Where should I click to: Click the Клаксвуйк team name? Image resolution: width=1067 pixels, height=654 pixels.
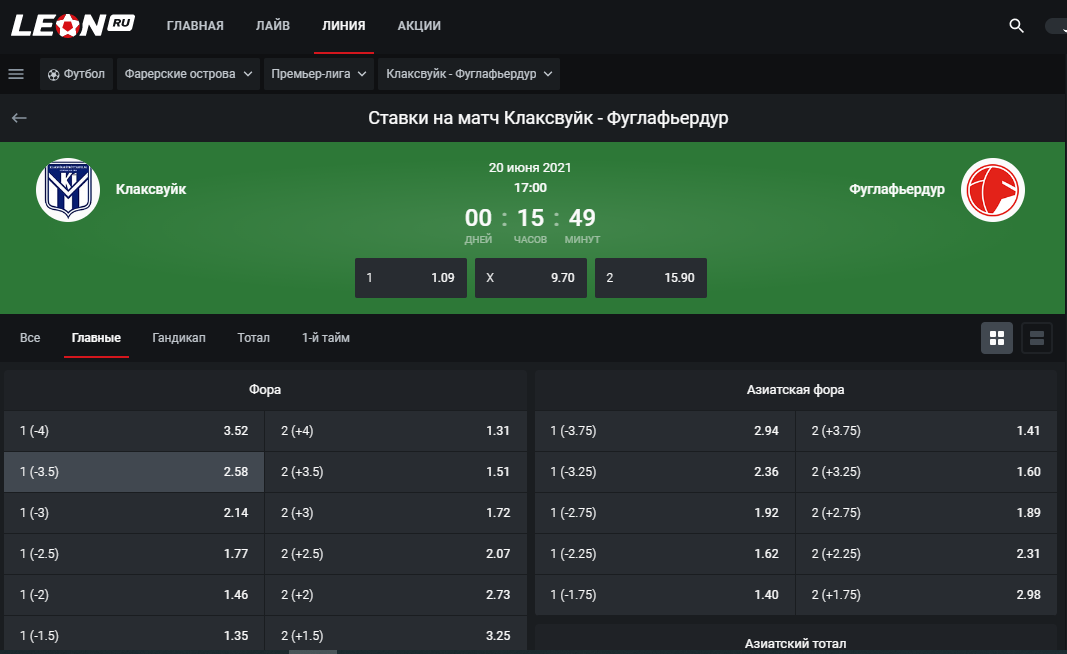151,189
